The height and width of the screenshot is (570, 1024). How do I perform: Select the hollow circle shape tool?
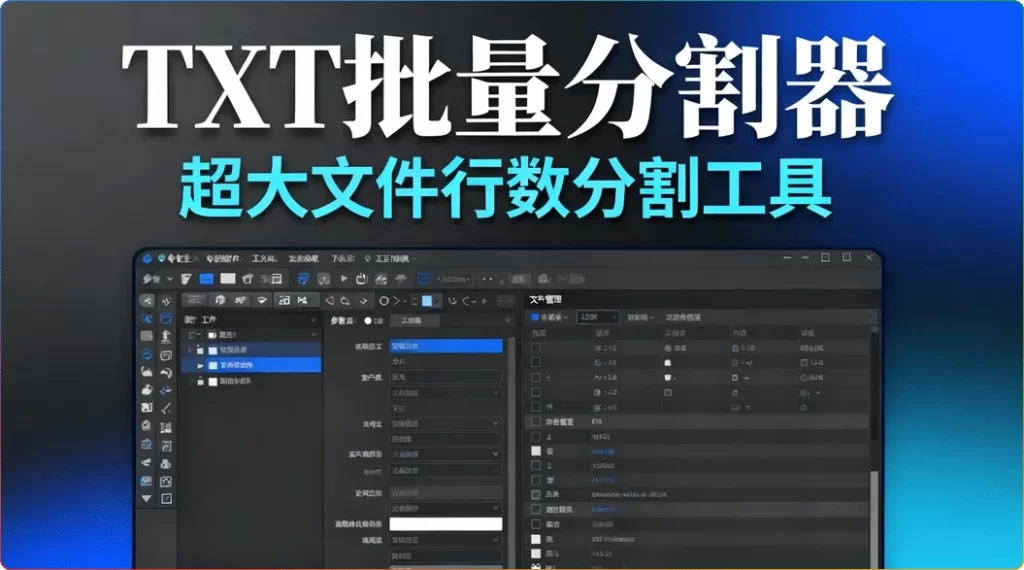(384, 301)
